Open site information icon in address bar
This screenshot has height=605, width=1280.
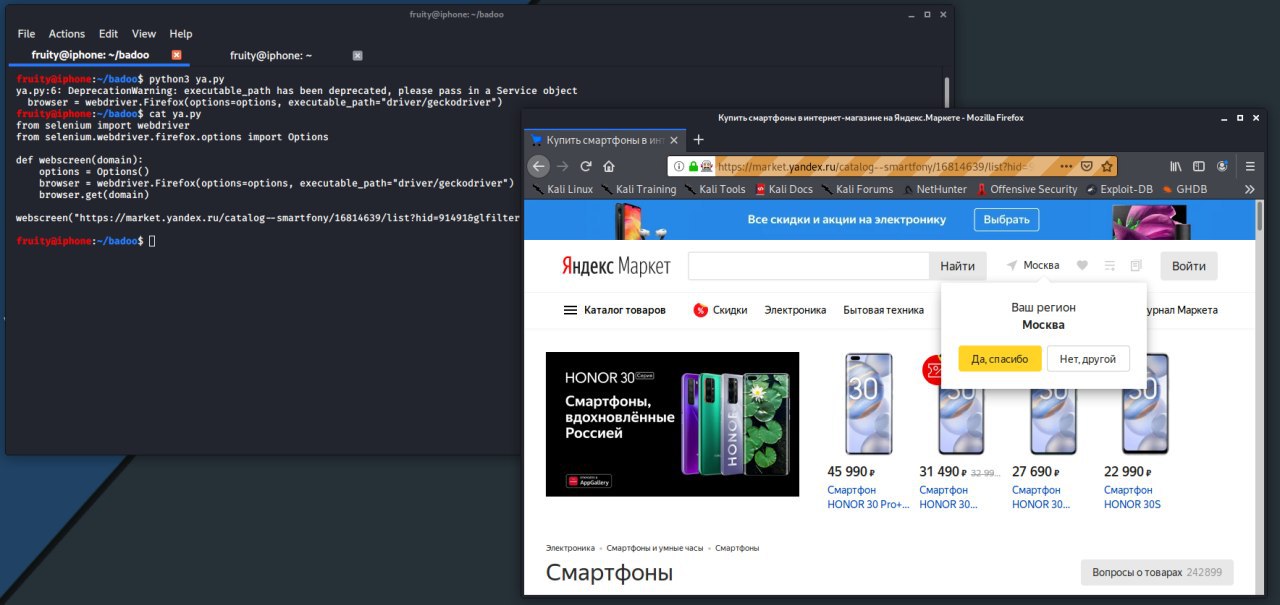point(679,166)
